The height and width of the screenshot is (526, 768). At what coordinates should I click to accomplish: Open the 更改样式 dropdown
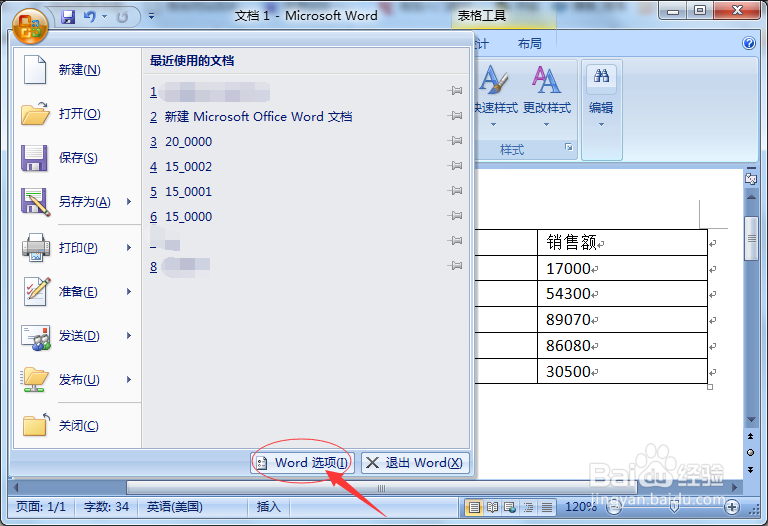[x=547, y=96]
